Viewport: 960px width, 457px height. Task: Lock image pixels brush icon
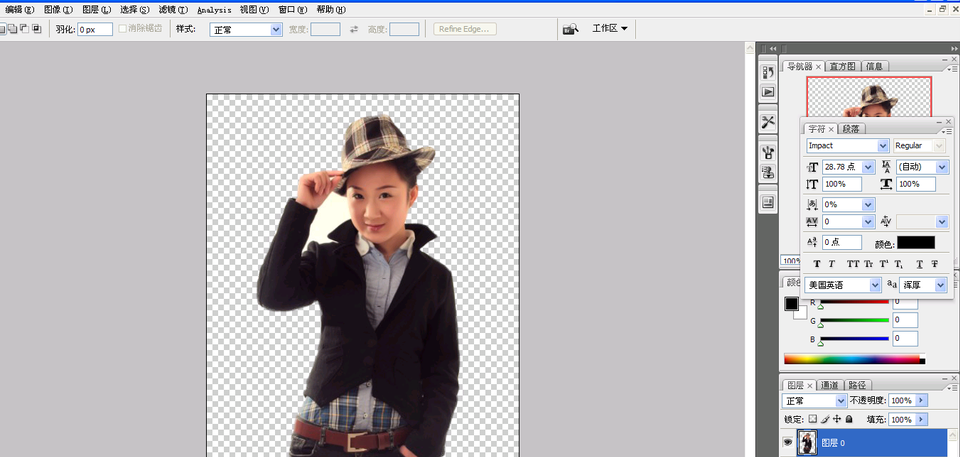825,420
